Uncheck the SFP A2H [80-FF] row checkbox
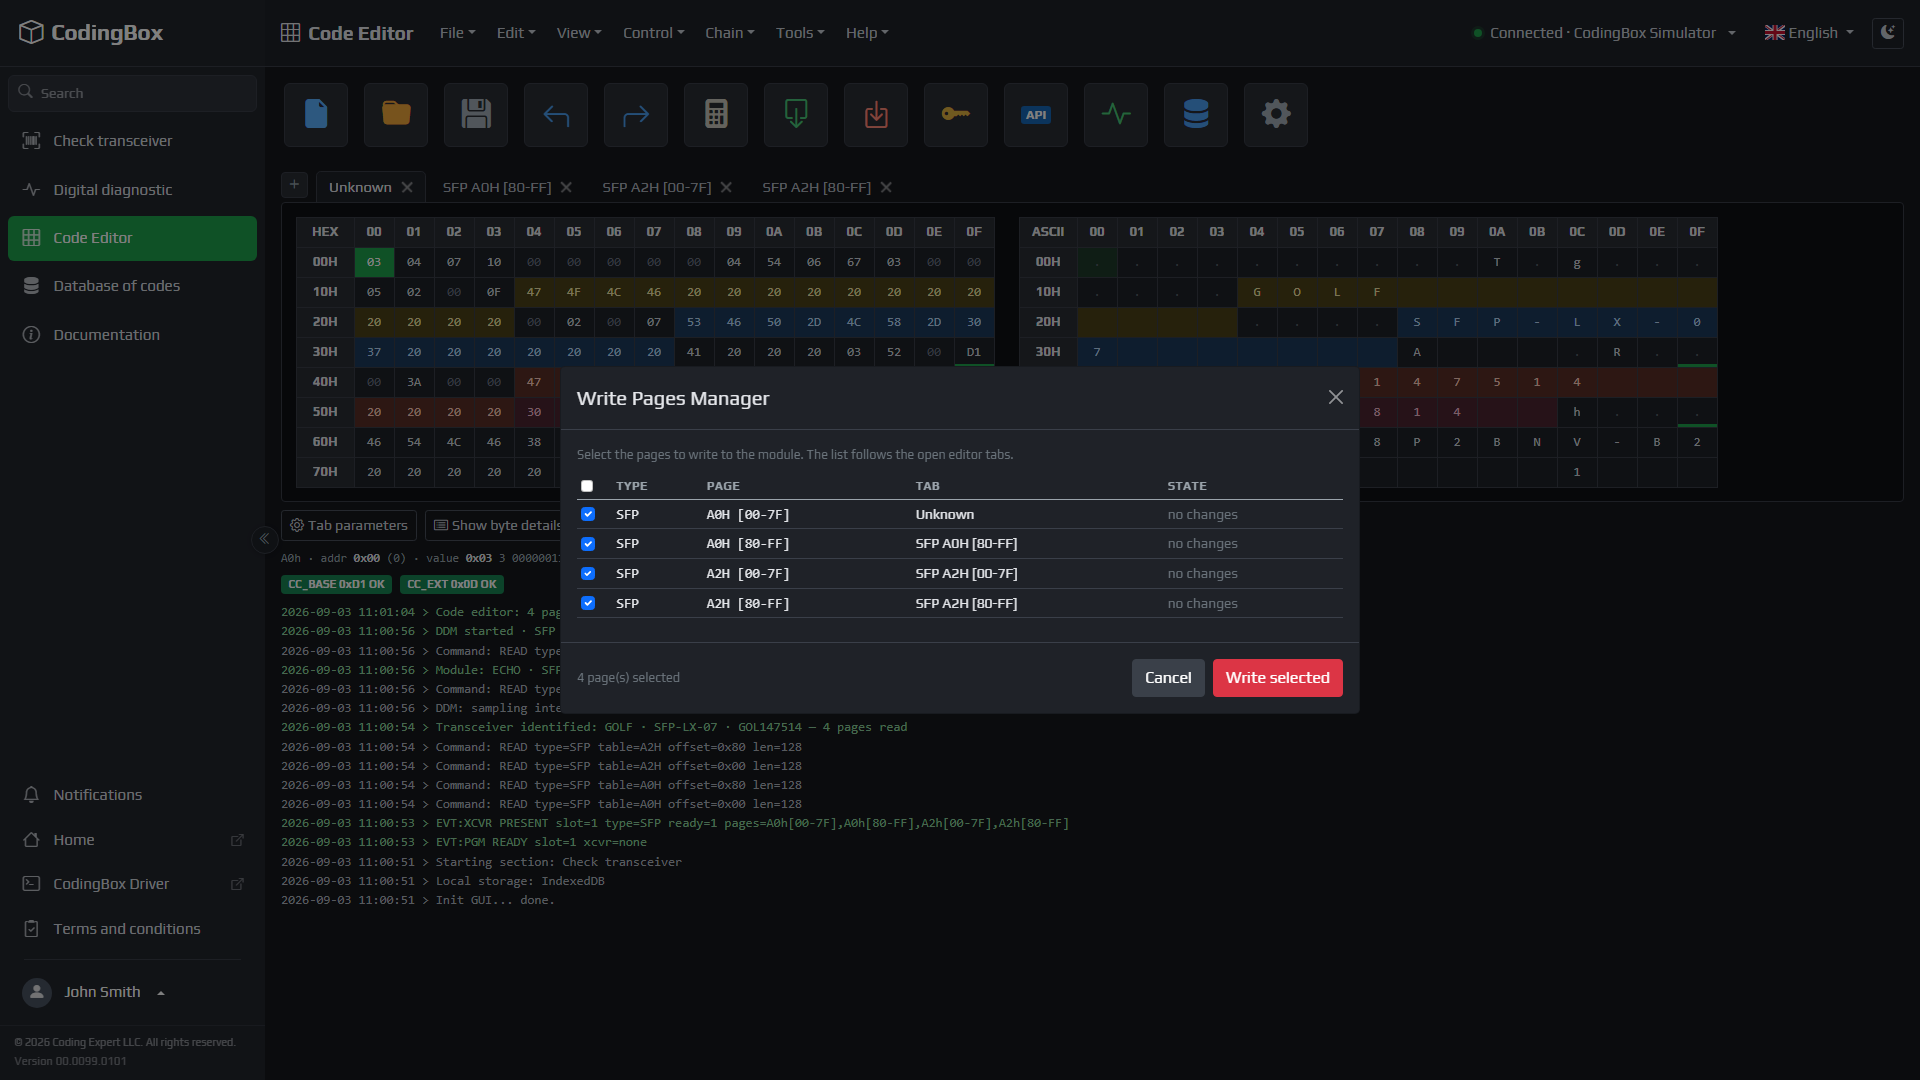This screenshot has width=1920, height=1080. (x=588, y=603)
